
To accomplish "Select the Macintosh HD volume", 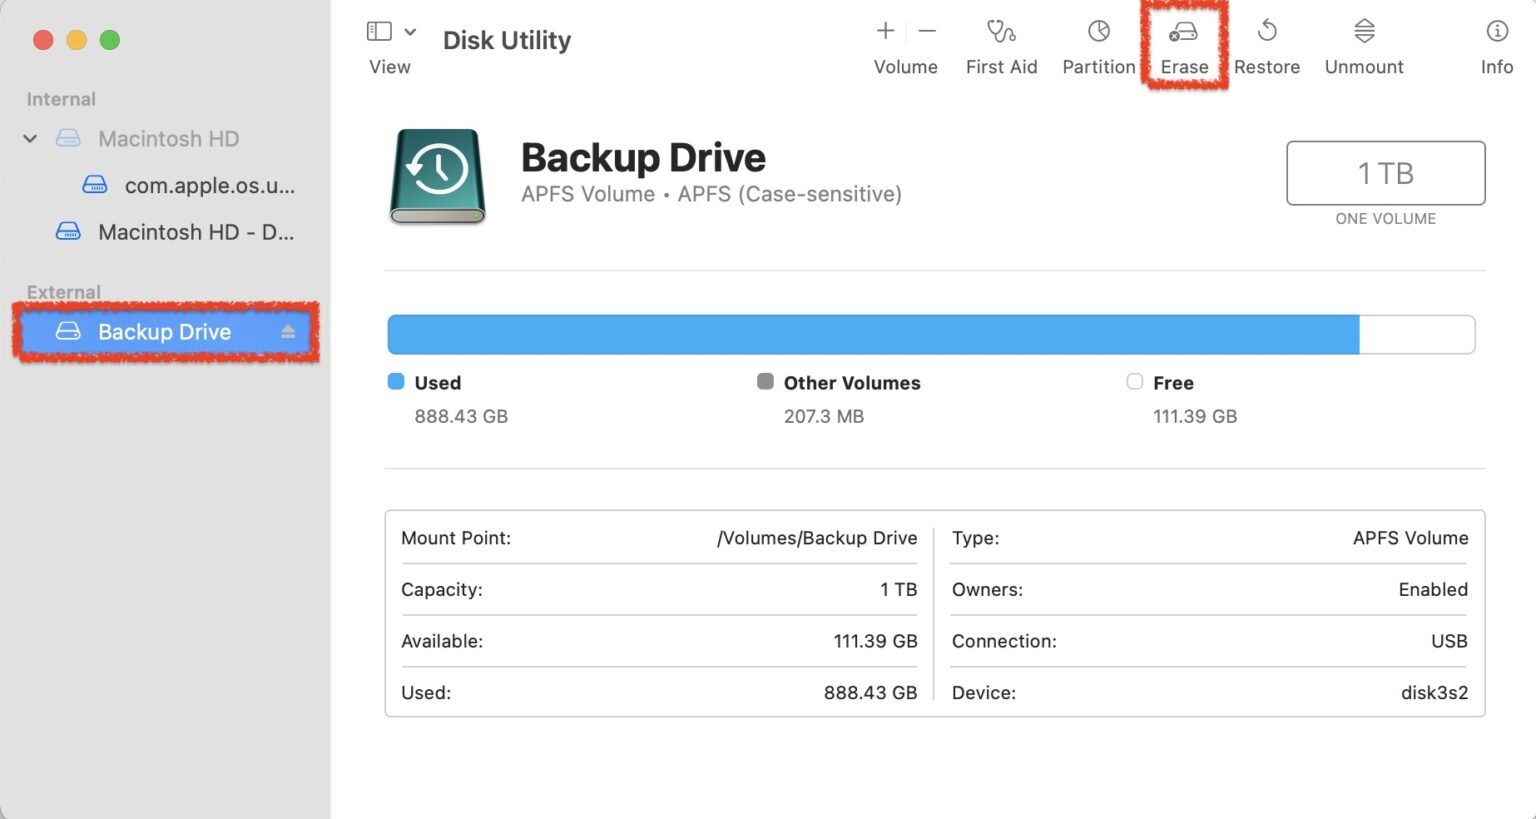I will pos(168,138).
